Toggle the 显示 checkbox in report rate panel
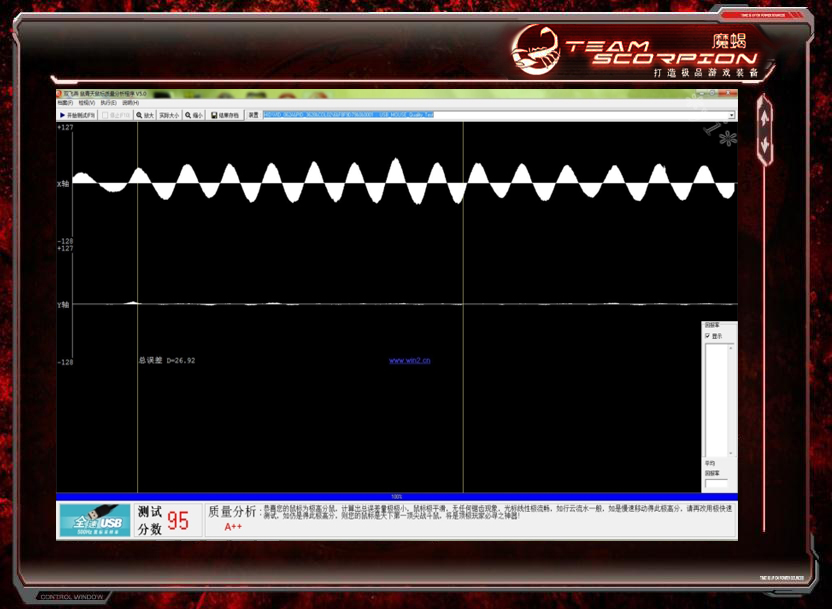Viewport: 832px width, 609px height. coord(707,336)
